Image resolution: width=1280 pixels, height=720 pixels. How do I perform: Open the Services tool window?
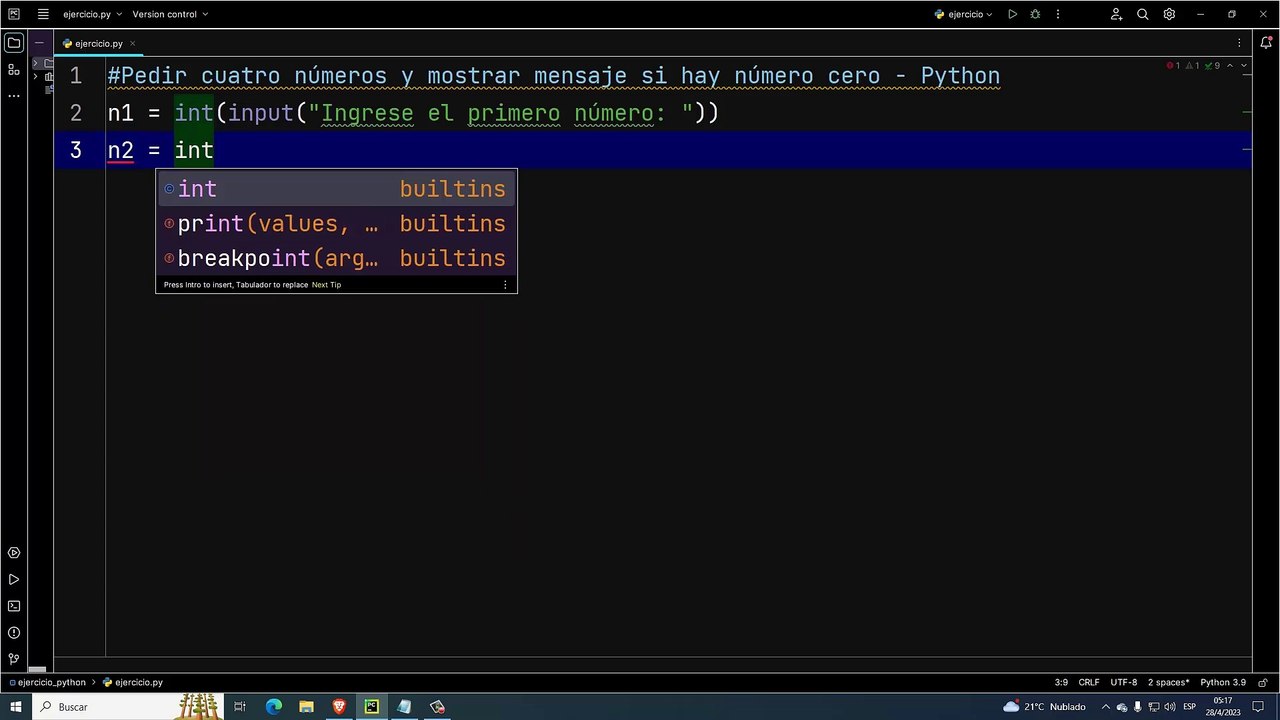[x=14, y=553]
